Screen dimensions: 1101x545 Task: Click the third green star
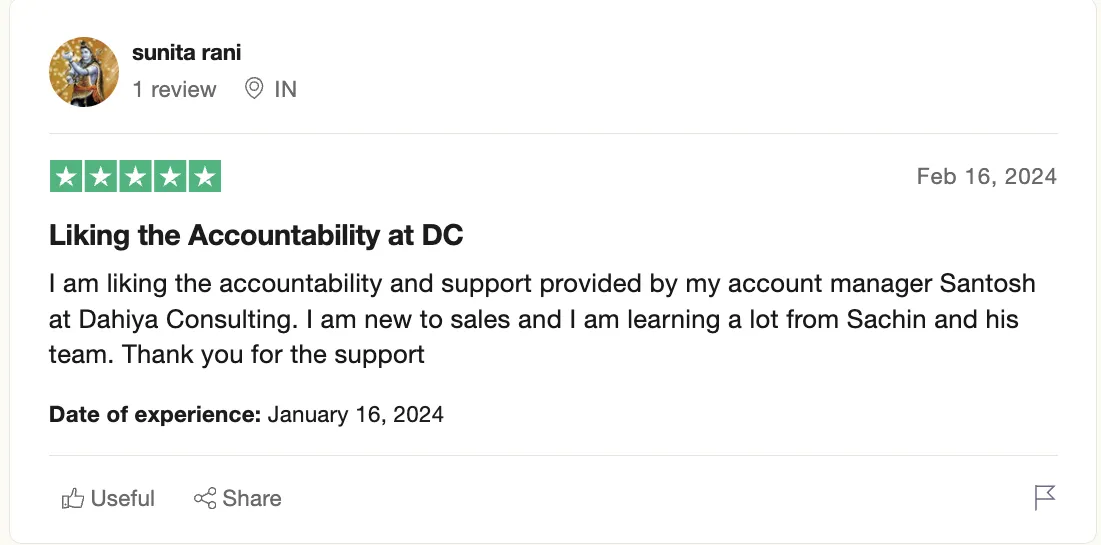[x=135, y=177]
